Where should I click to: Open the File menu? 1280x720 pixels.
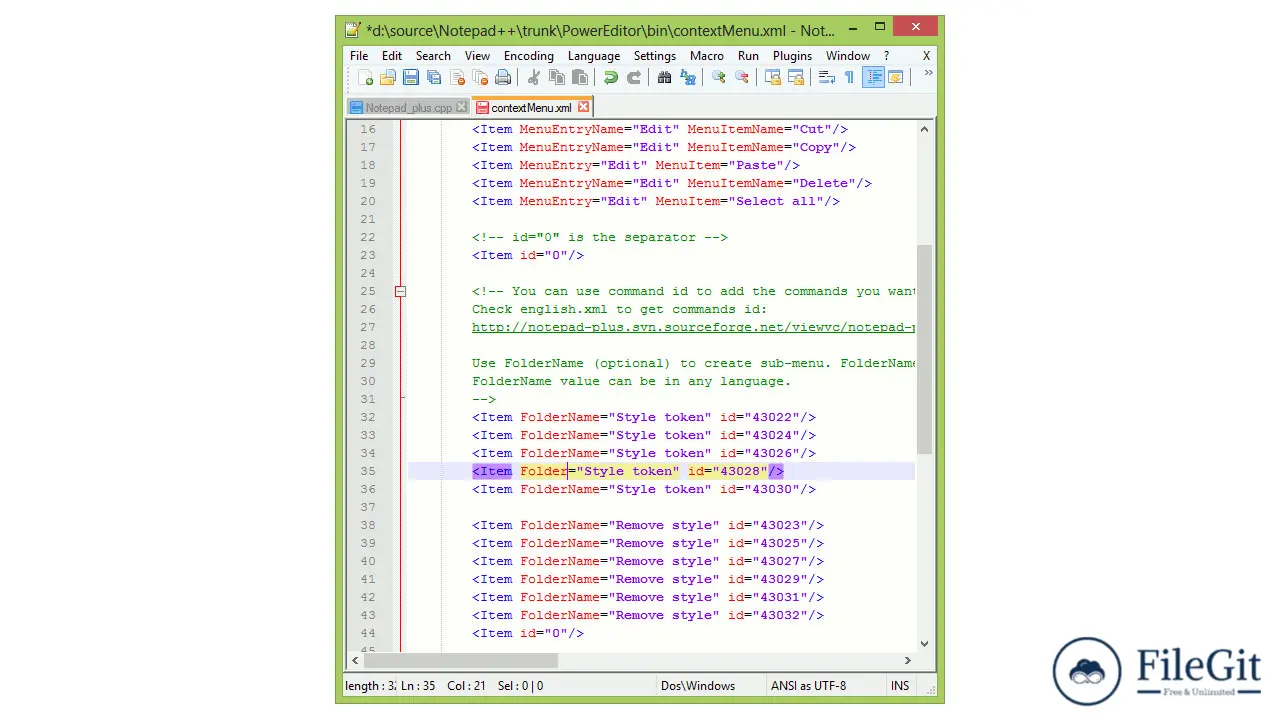click(x=359, y=56)
